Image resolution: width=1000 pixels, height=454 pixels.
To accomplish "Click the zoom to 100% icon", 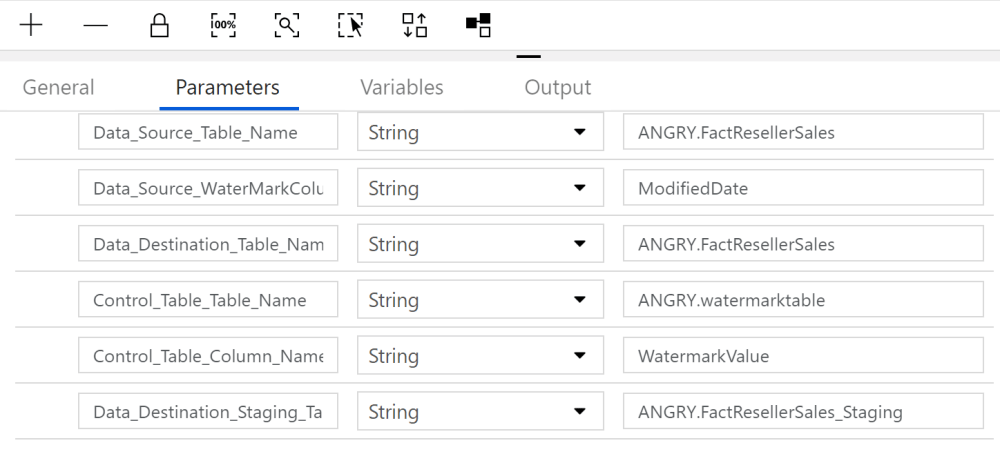I will 223,26.
